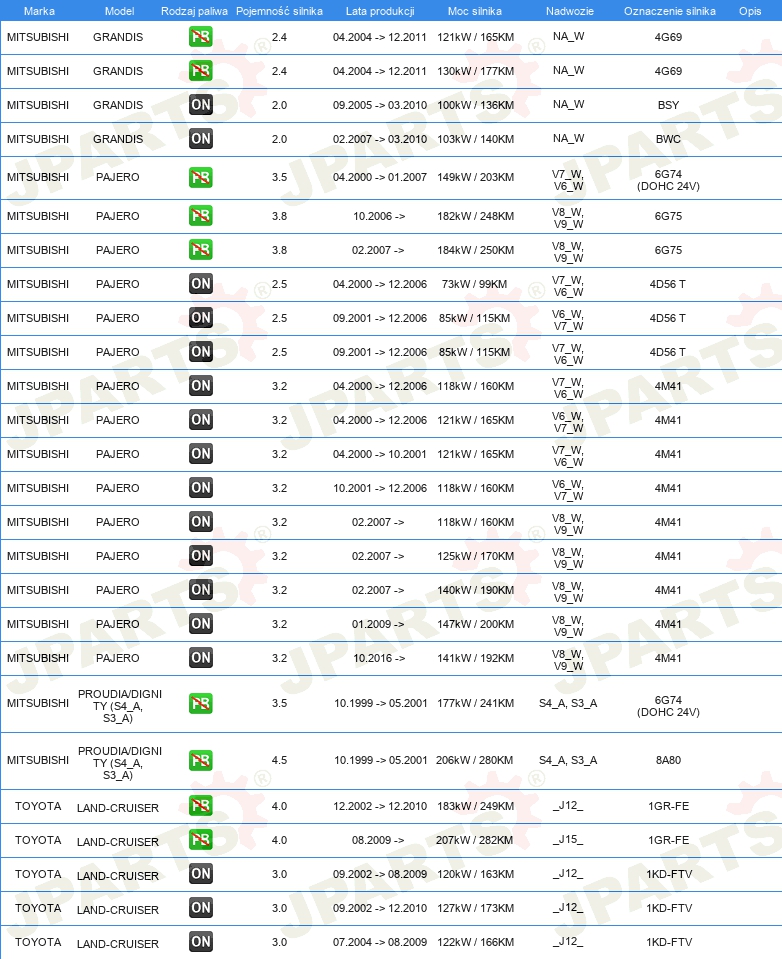Image resolution: width=782 pixels, height=959 pixels.
Task: Select the ON icon for Pajero 141kW / 192KM
Action: pos(201,658)
